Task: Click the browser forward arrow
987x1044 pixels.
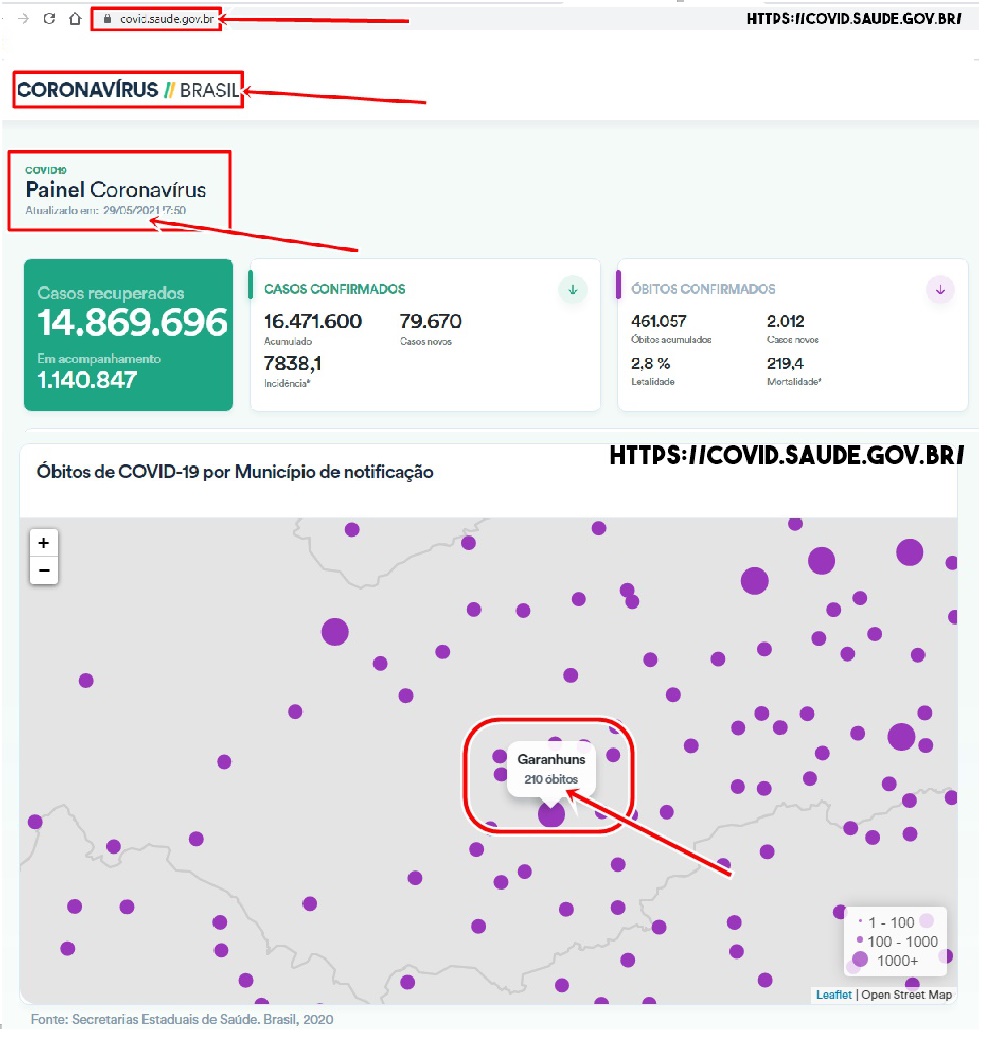Action: pos(24,19)
